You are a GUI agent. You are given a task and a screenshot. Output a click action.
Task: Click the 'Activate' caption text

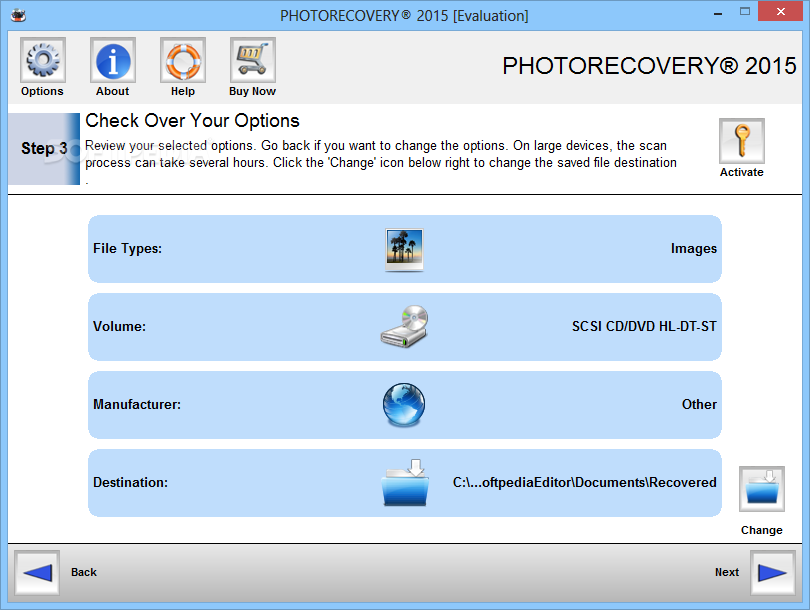point(742,173)
